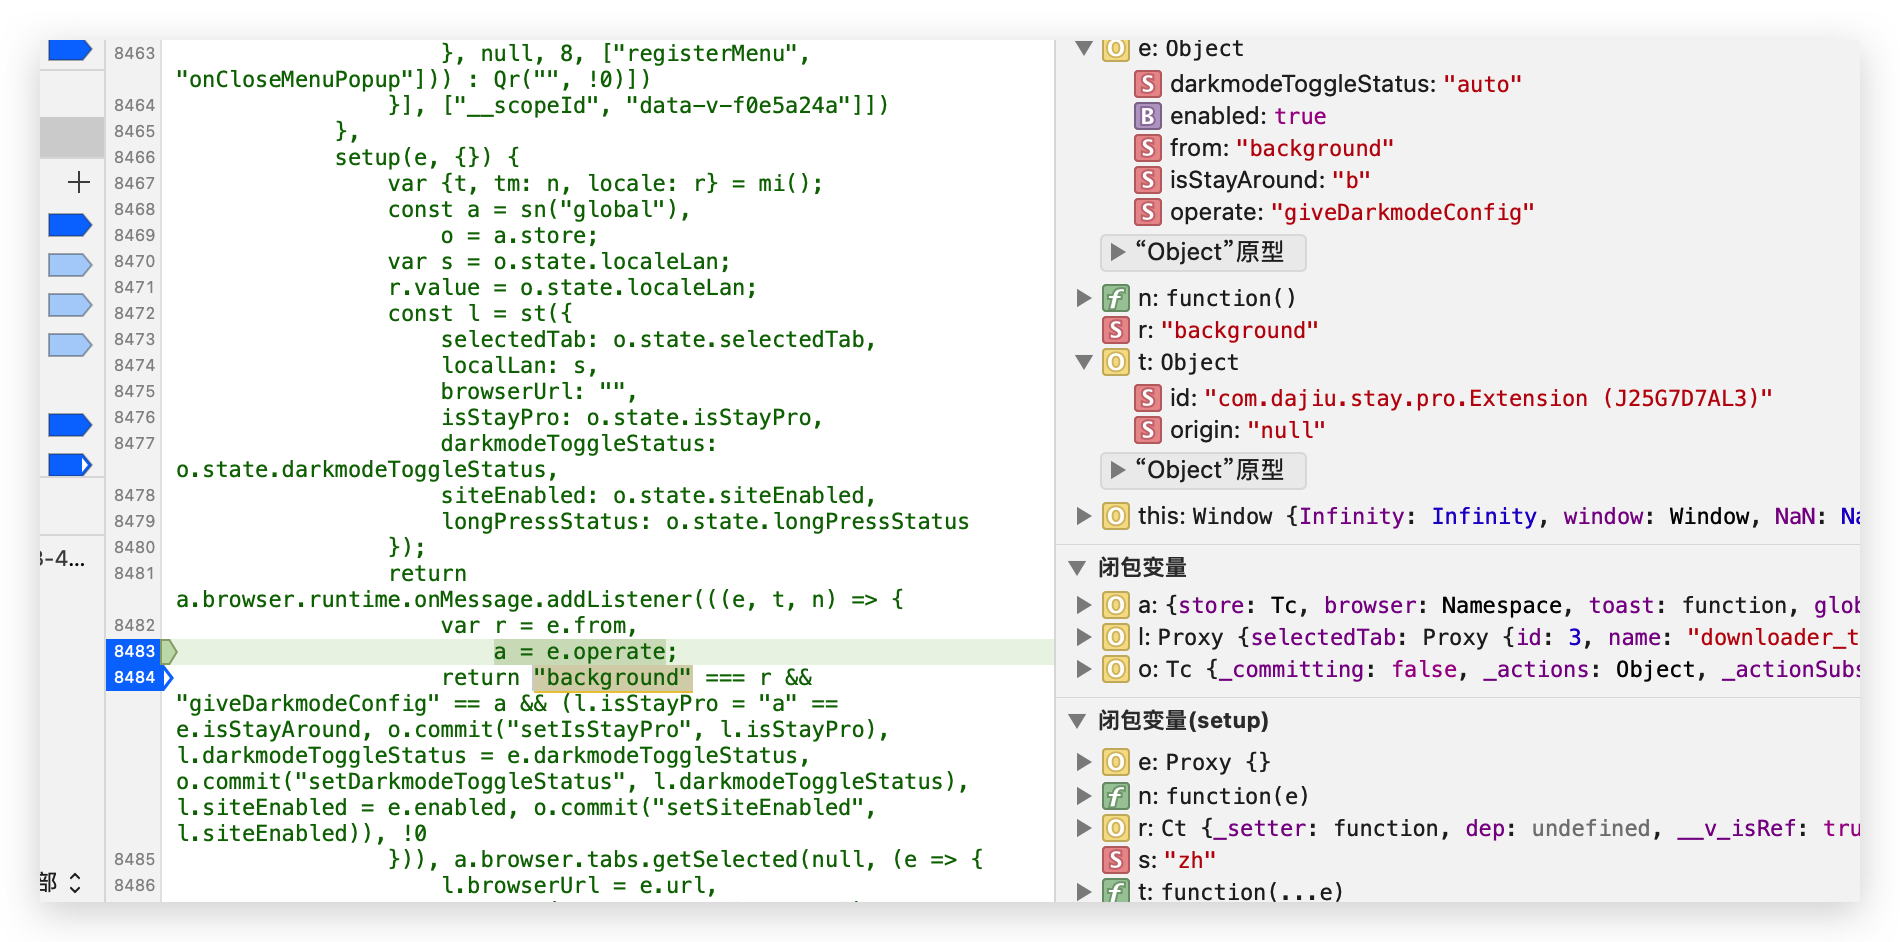Click "Object"原型 button below origin property
The height and width of the screenshot is (942, 1900).
point(1203,470)
